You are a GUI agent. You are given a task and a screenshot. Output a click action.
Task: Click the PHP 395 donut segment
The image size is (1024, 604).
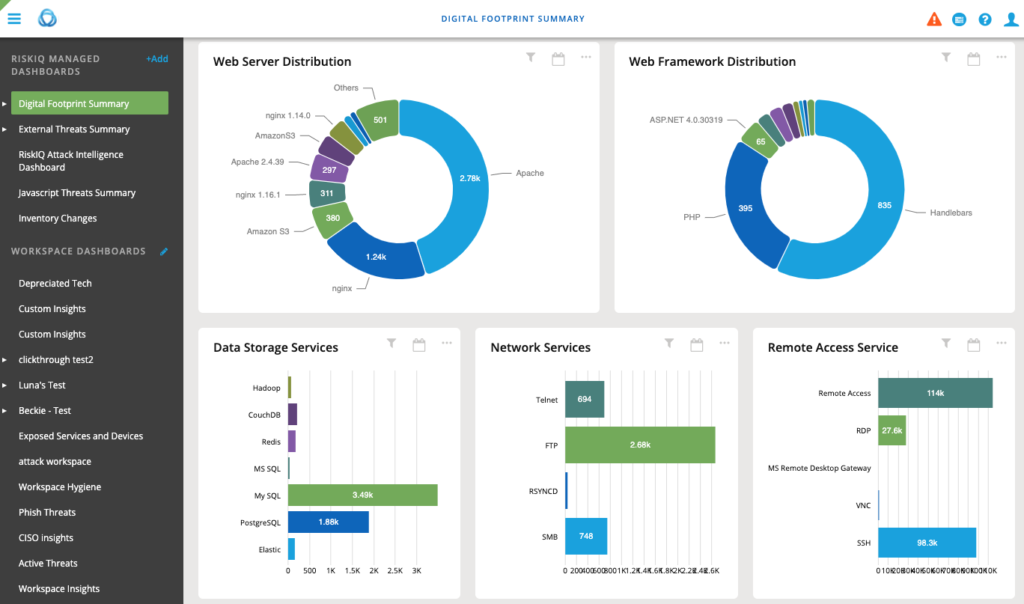745,208
